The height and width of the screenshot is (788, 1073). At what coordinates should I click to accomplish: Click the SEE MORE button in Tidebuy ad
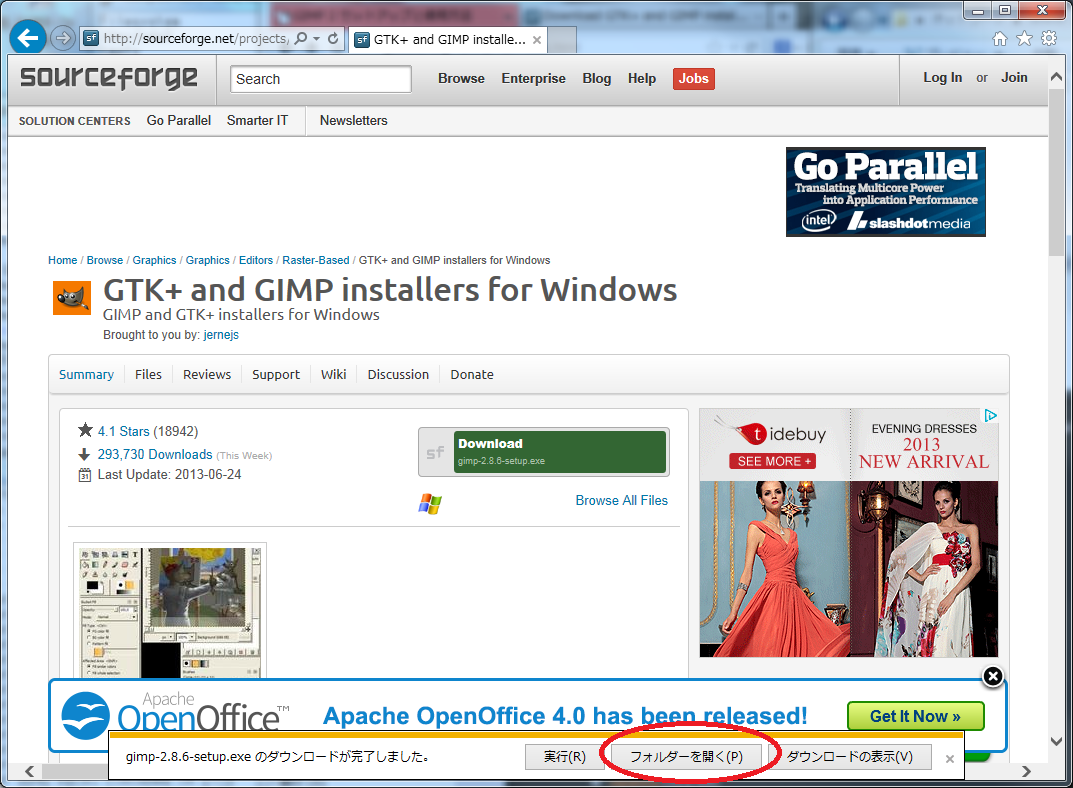click(773, 461)
